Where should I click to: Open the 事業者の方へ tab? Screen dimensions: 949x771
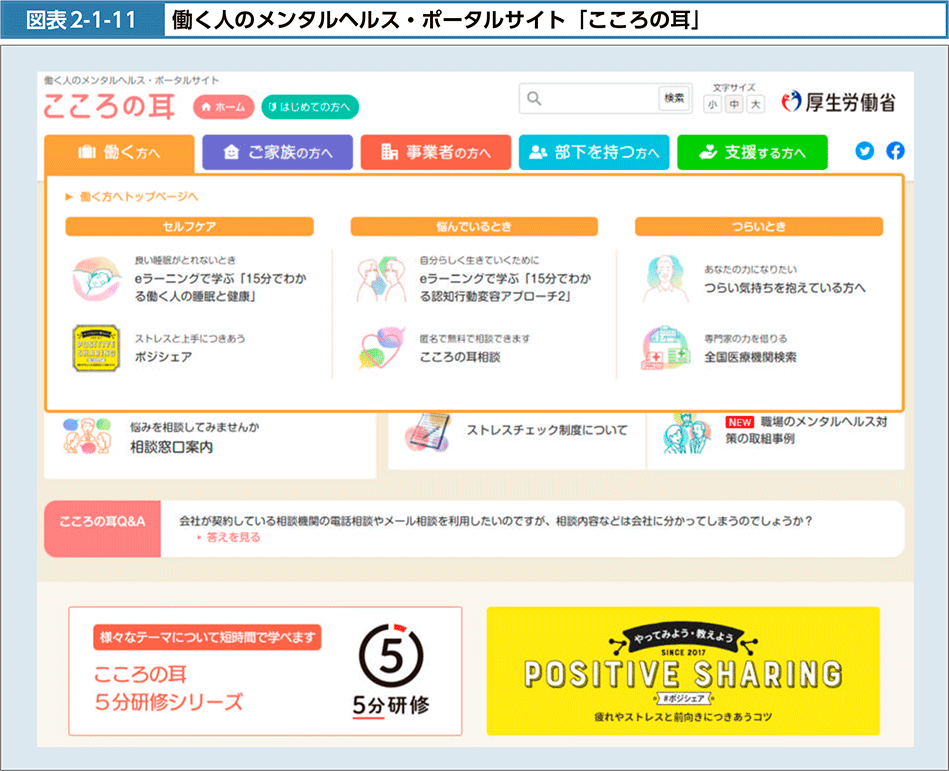click(435, 153)
